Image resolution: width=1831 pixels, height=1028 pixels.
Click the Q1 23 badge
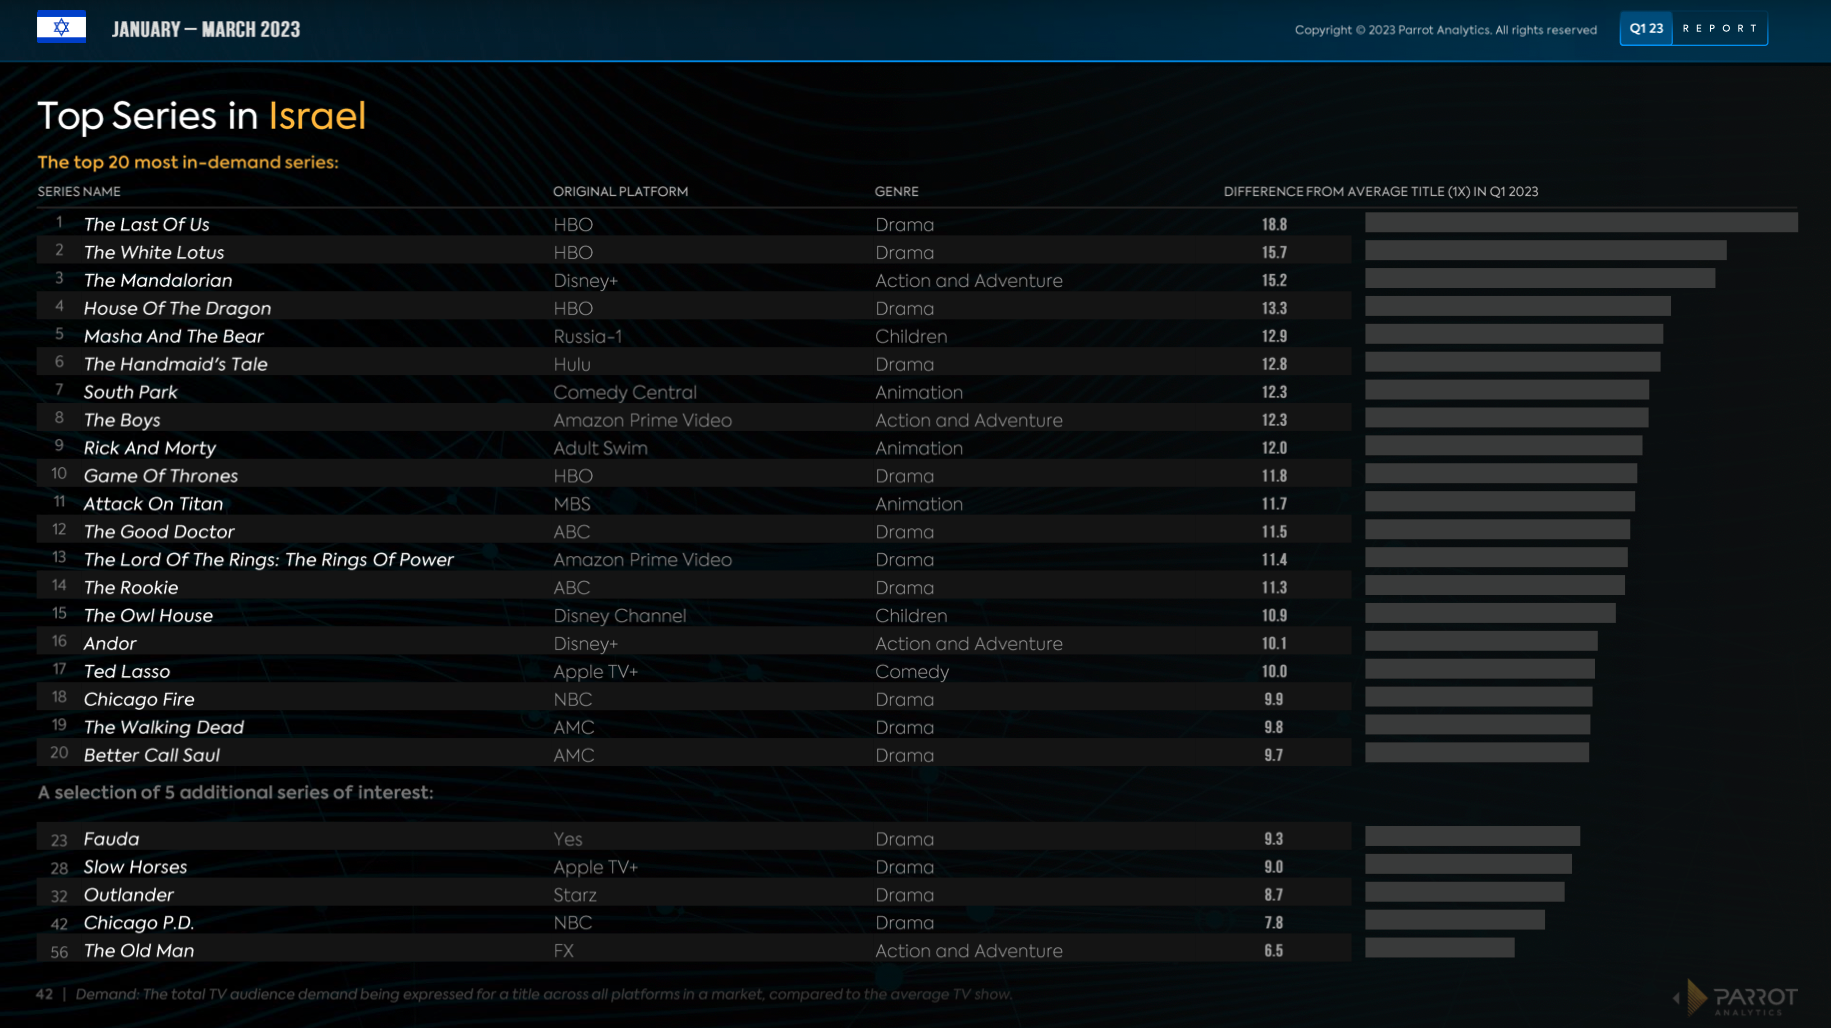[x=1646, y=29]
